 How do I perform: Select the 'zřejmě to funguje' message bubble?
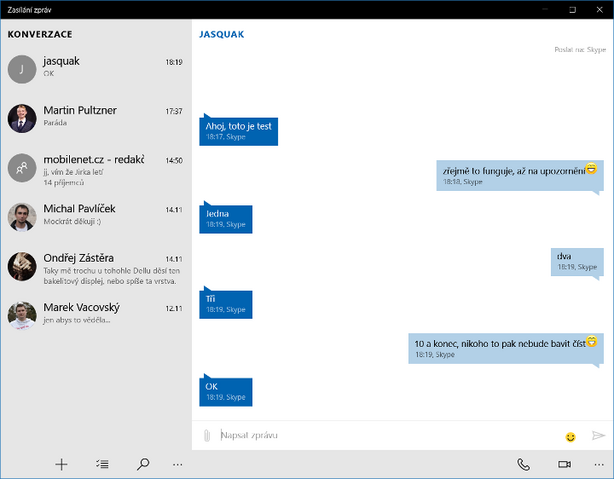point(520,176)
